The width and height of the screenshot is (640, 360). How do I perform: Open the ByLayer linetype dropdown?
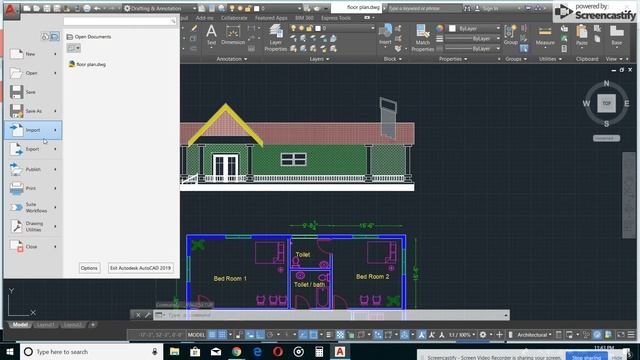(x=472, y=49)
